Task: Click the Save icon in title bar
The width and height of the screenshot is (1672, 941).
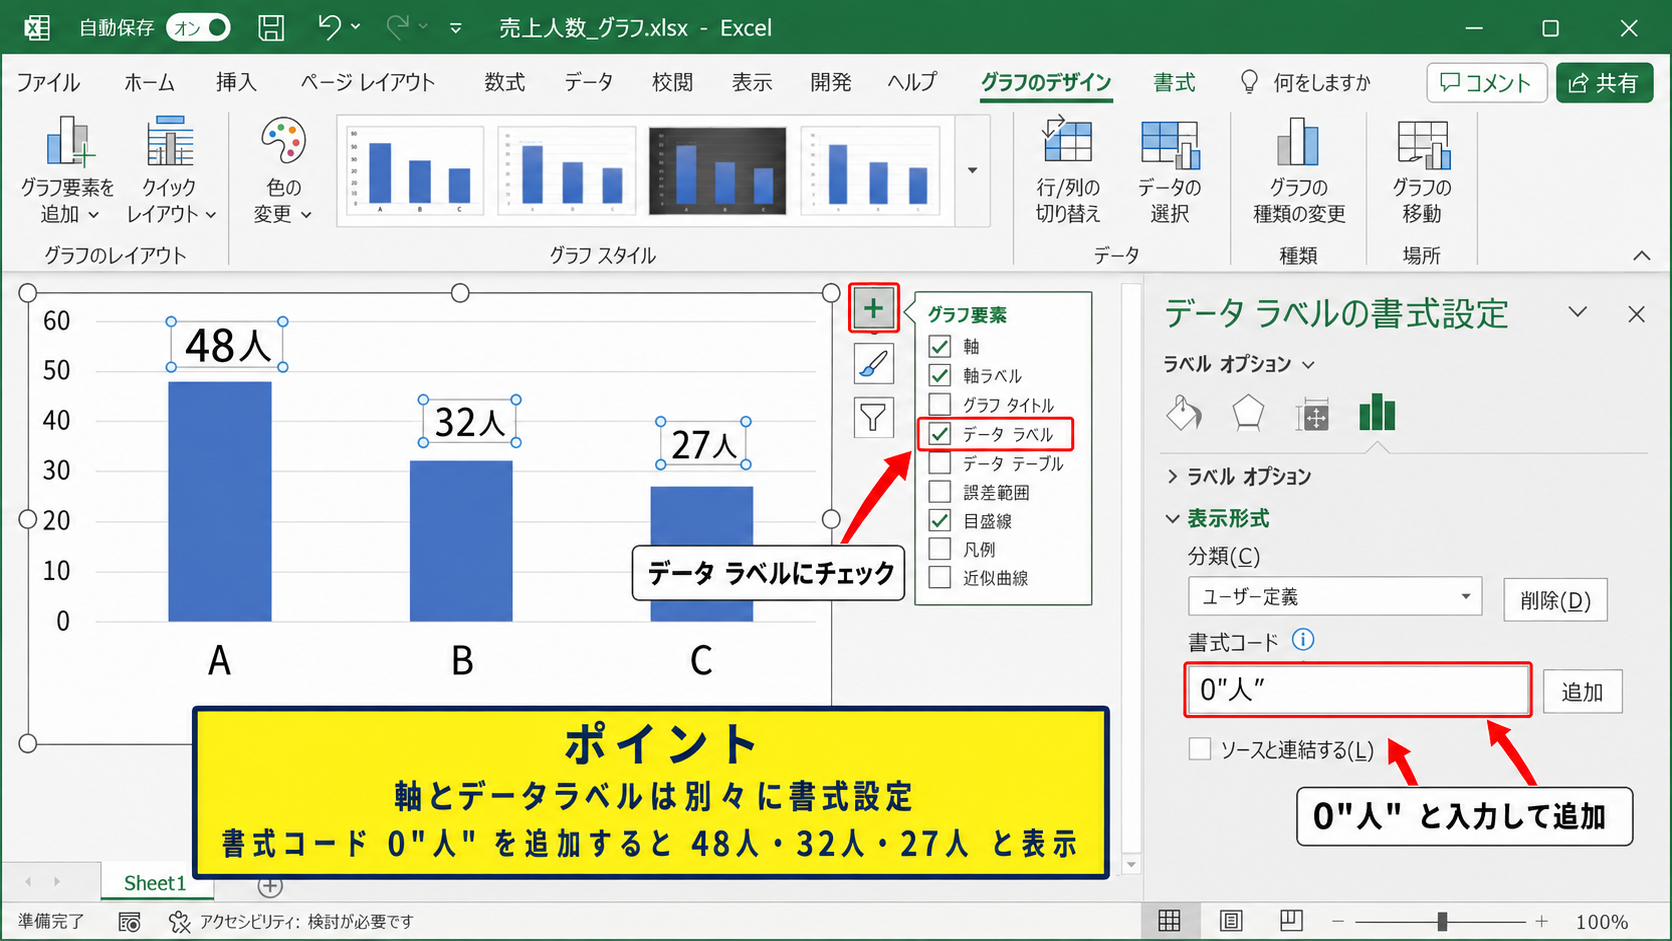Action: click(x=271, y=28)
